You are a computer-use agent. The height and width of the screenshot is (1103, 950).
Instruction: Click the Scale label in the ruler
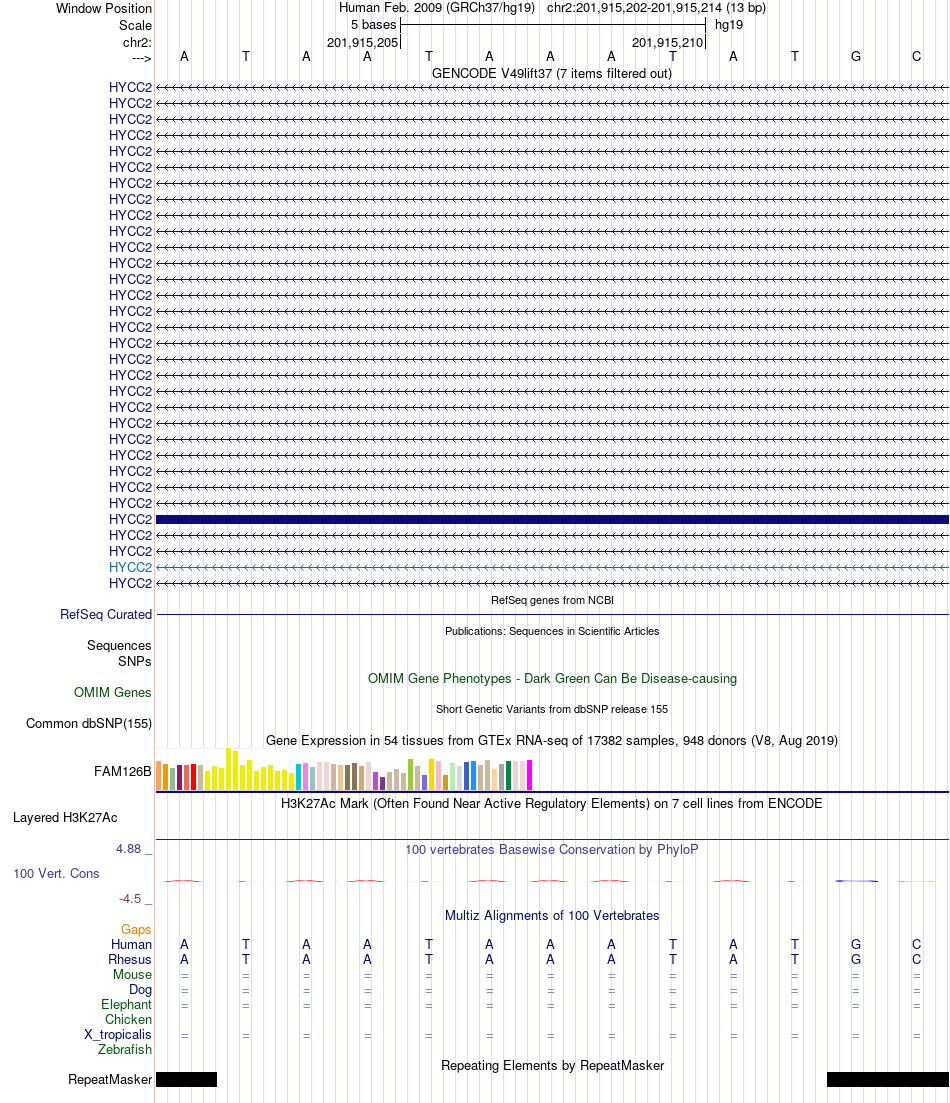pyautogui.click(x=135, y=25)
